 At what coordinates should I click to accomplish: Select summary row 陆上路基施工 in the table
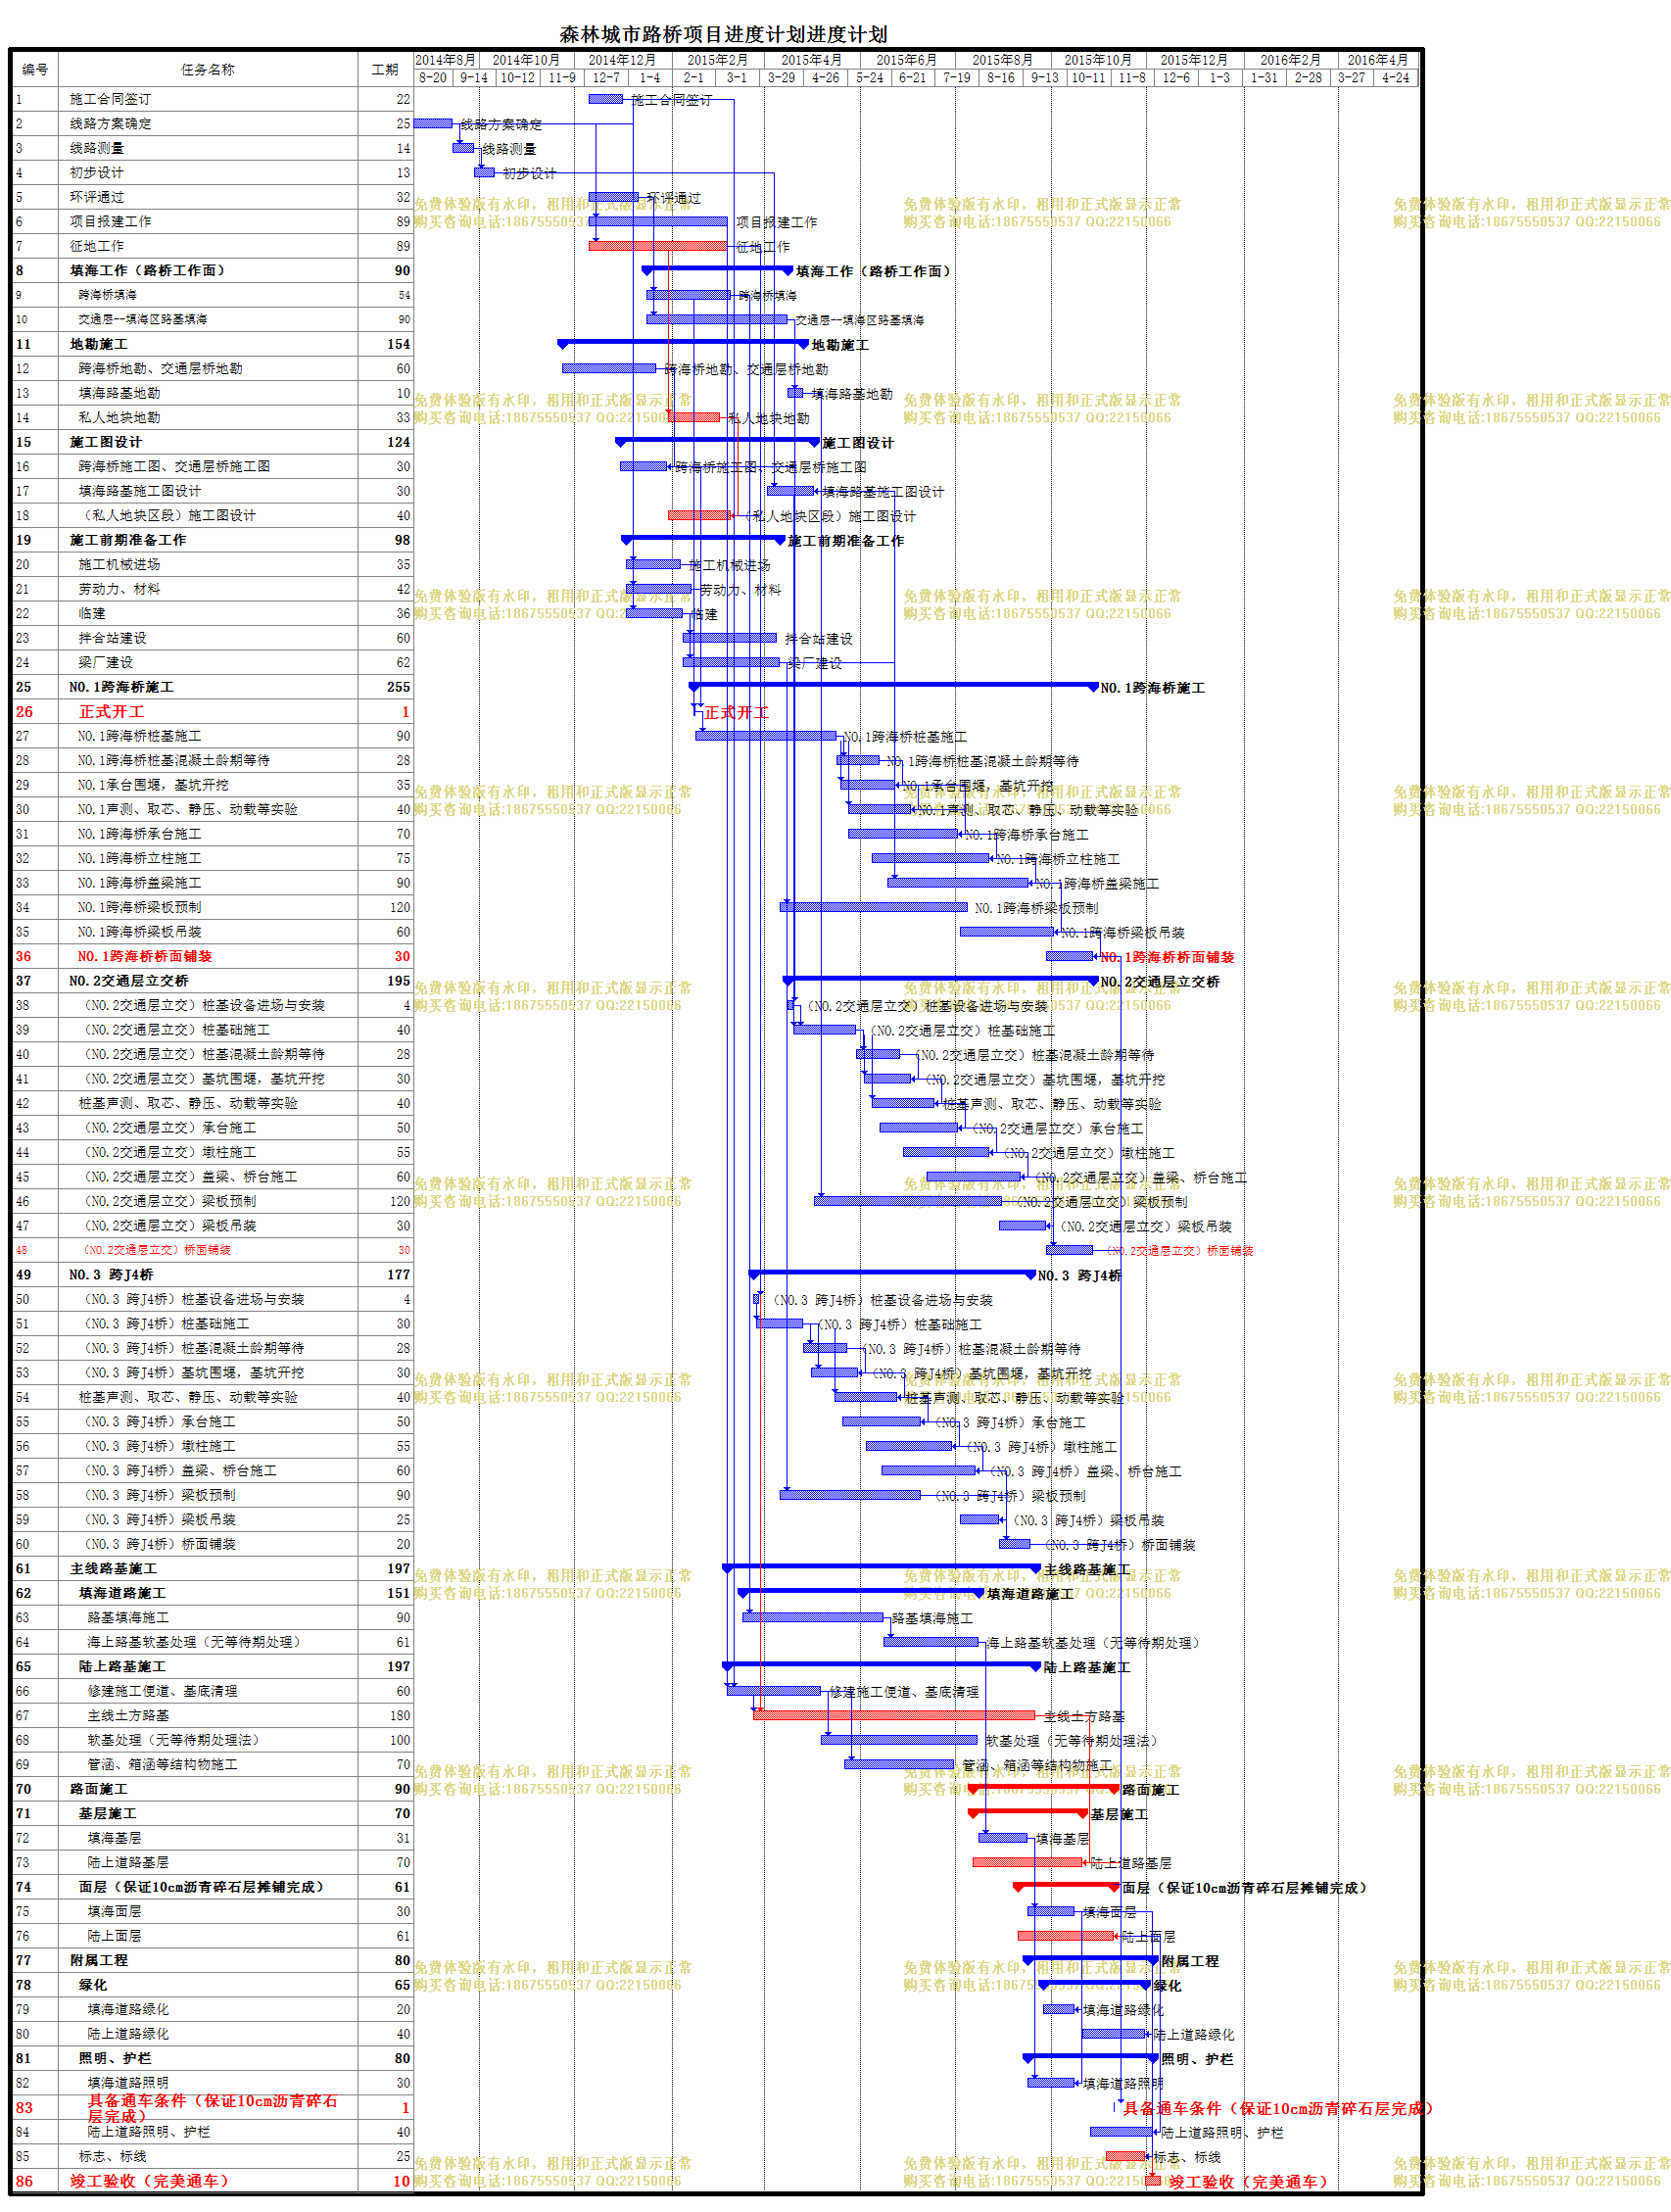(212, 1667)
